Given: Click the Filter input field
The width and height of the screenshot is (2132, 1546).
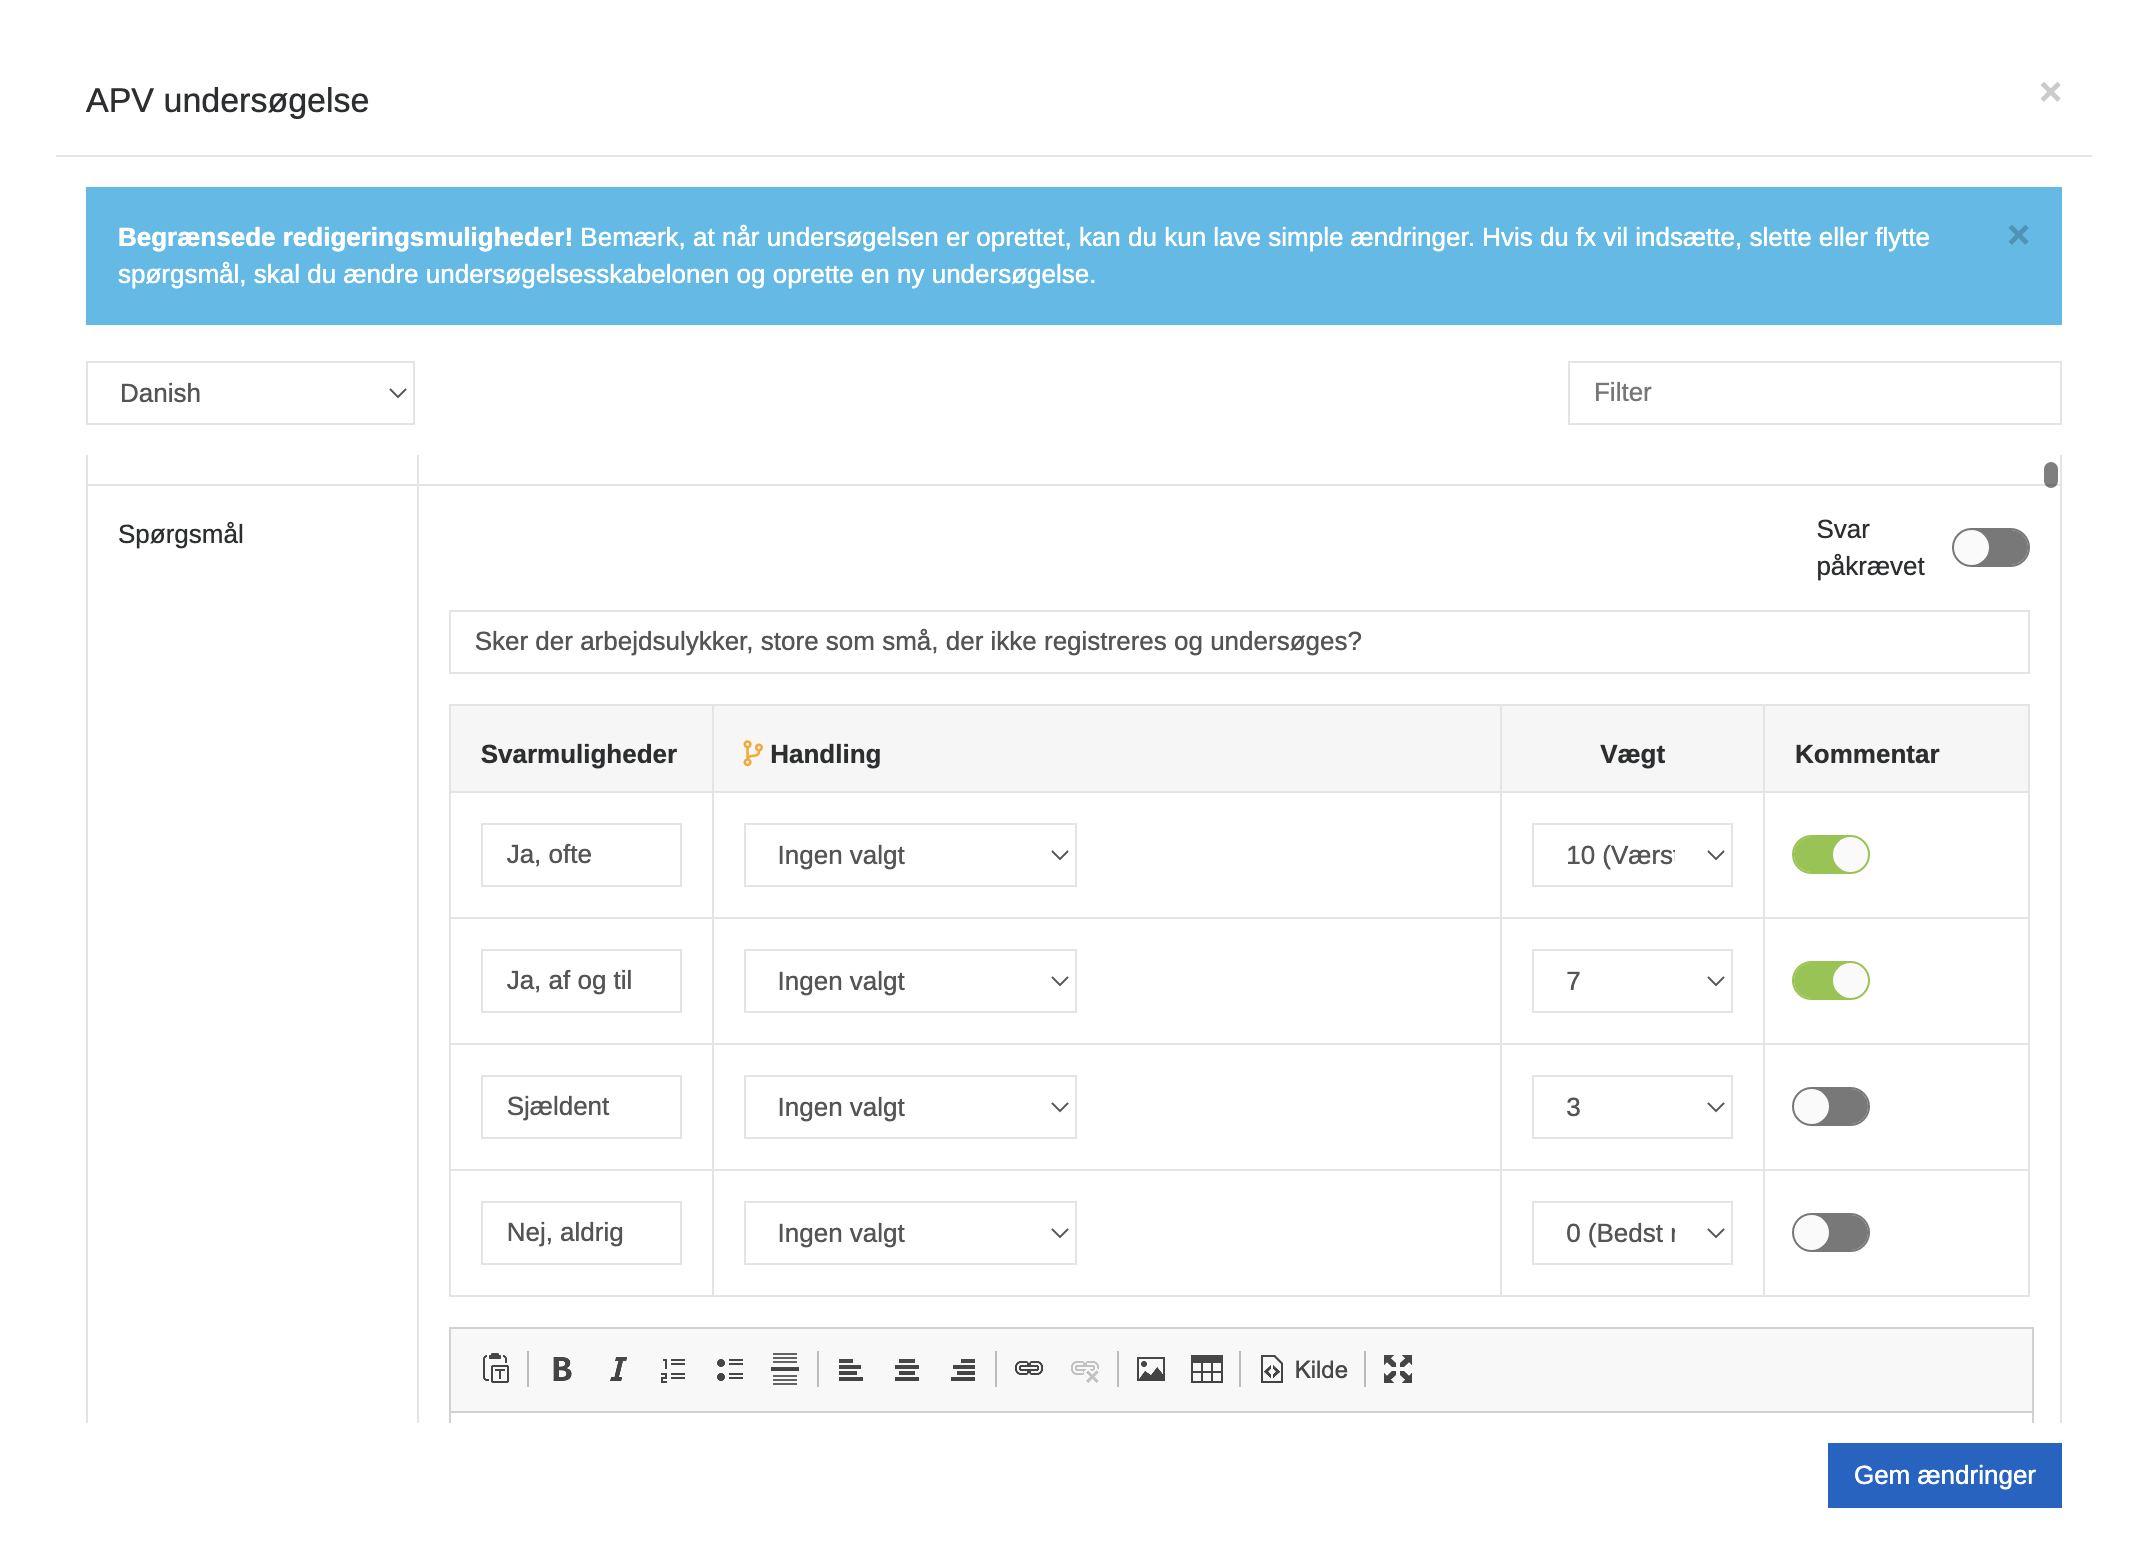Looking at the screenshot, I should [x=1813, y=393].
